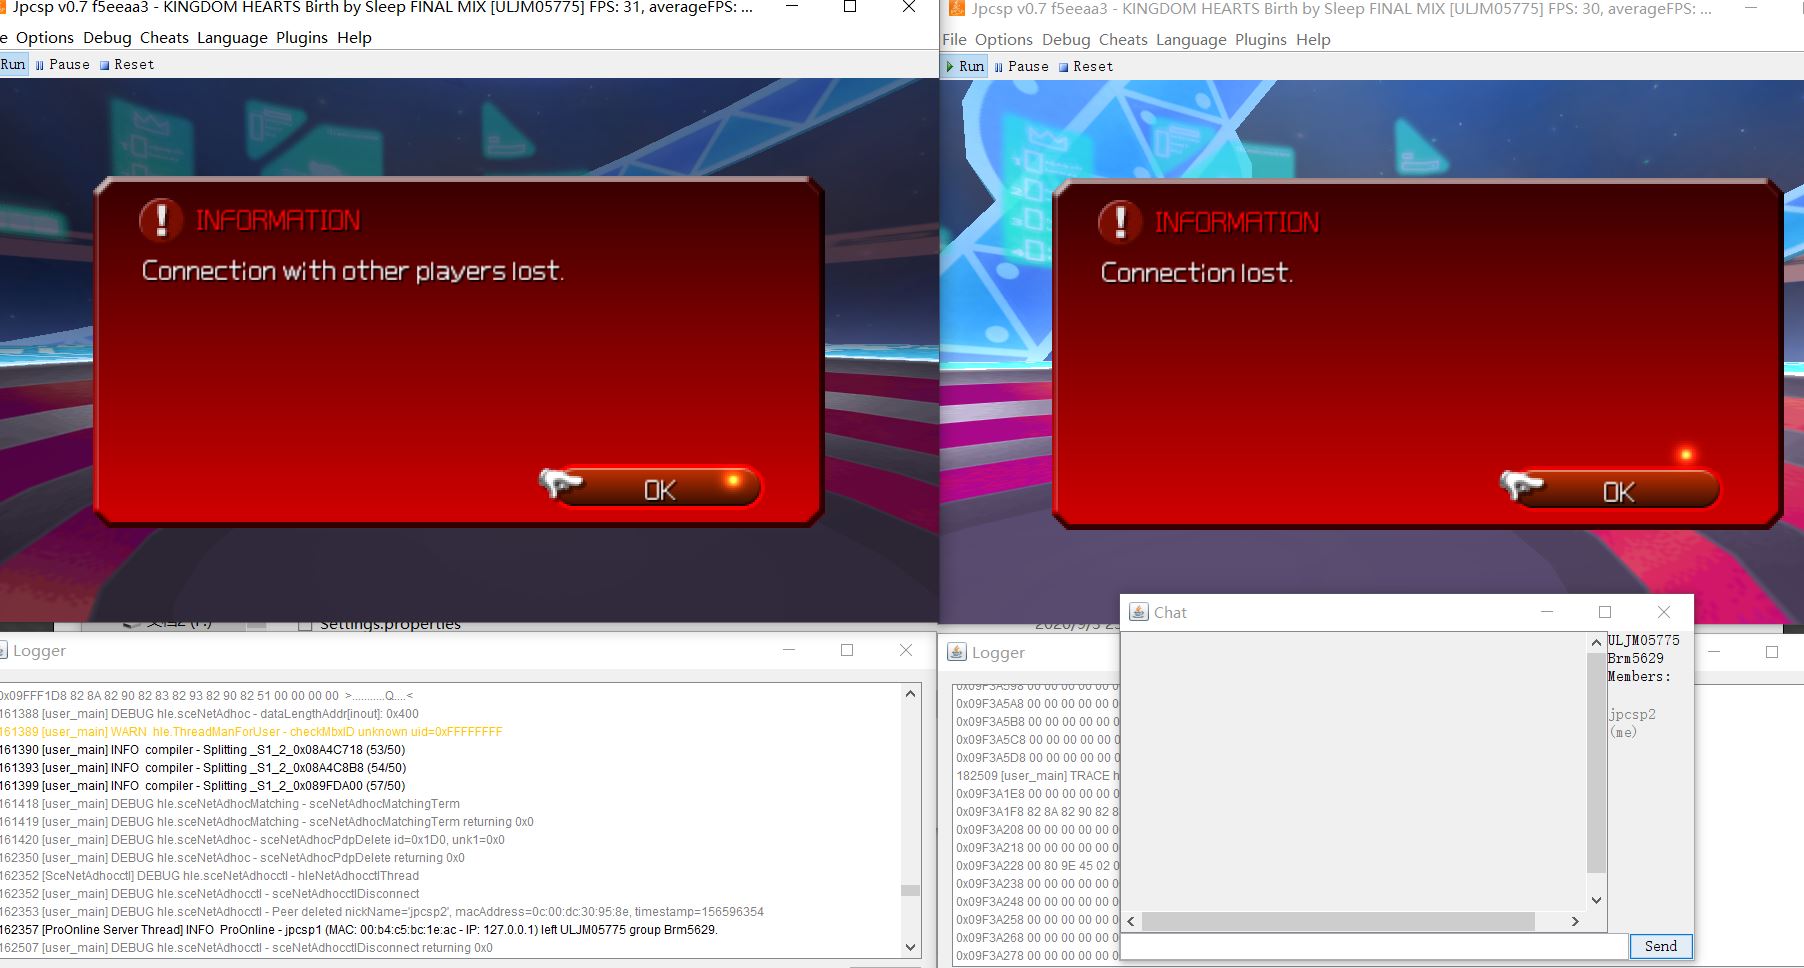Screen dimensions: 1804x968
Task: Open the Debug menu in the left Jpcsp window
Action: [x=107, y=37]
